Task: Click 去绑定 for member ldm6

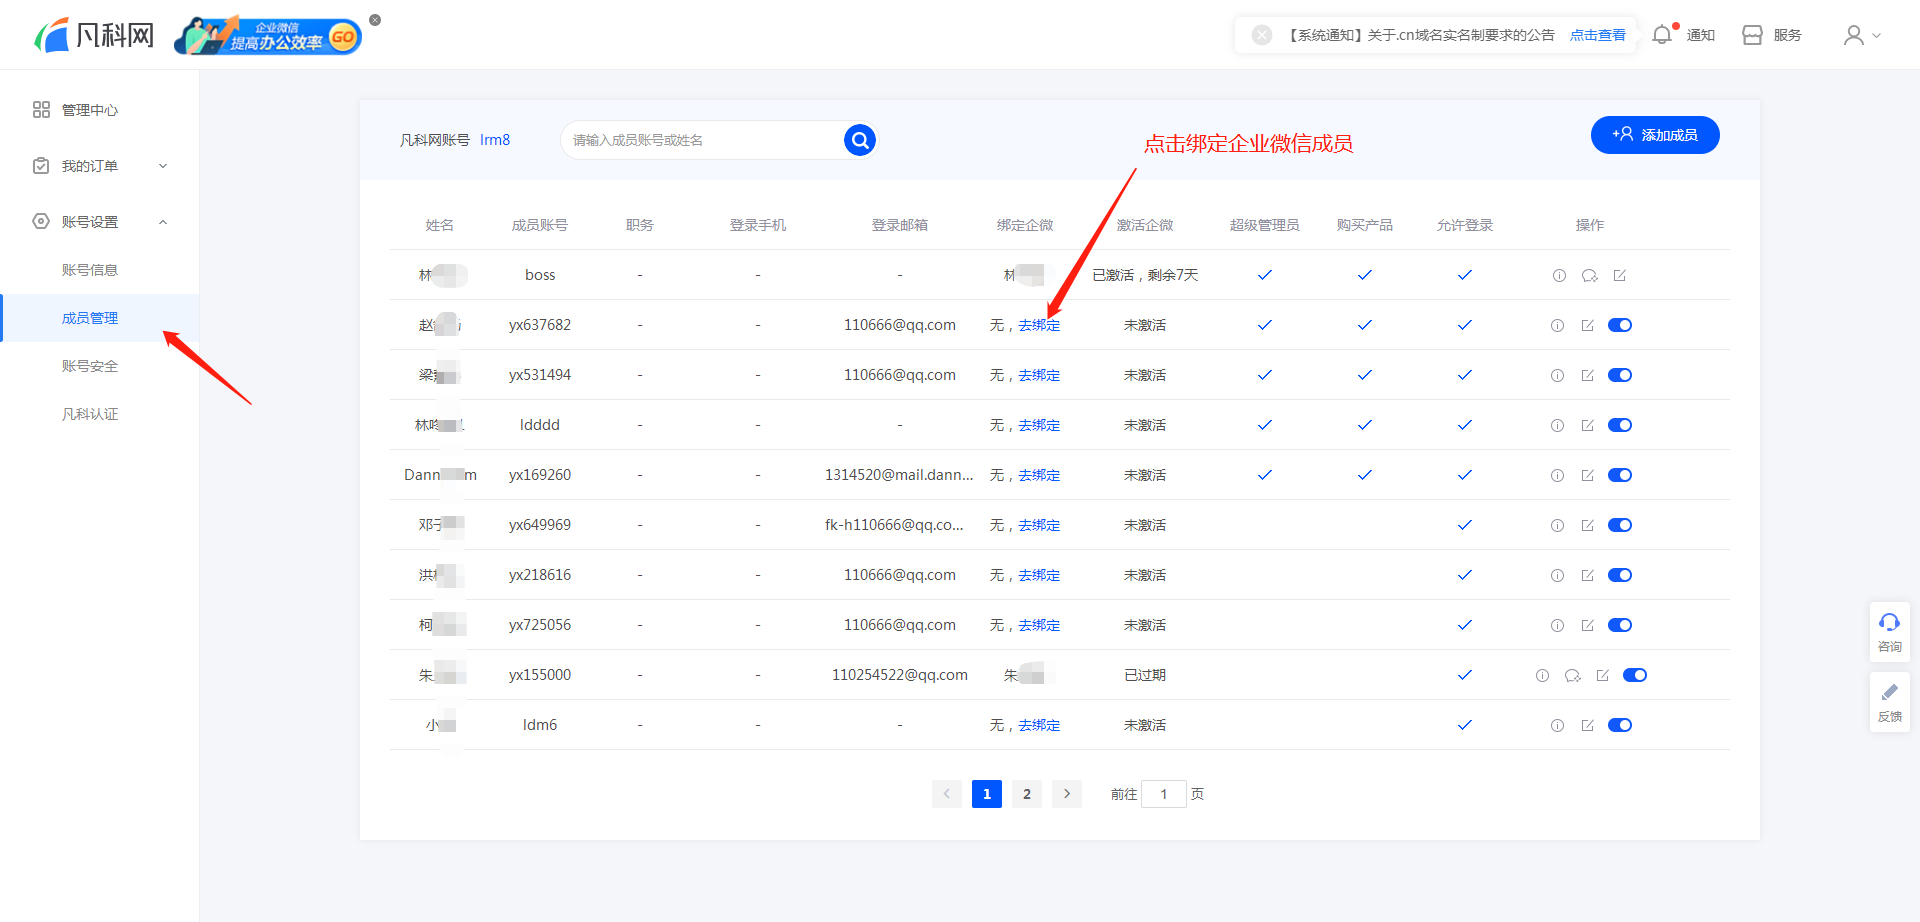Action: (x=1039, y=725)
